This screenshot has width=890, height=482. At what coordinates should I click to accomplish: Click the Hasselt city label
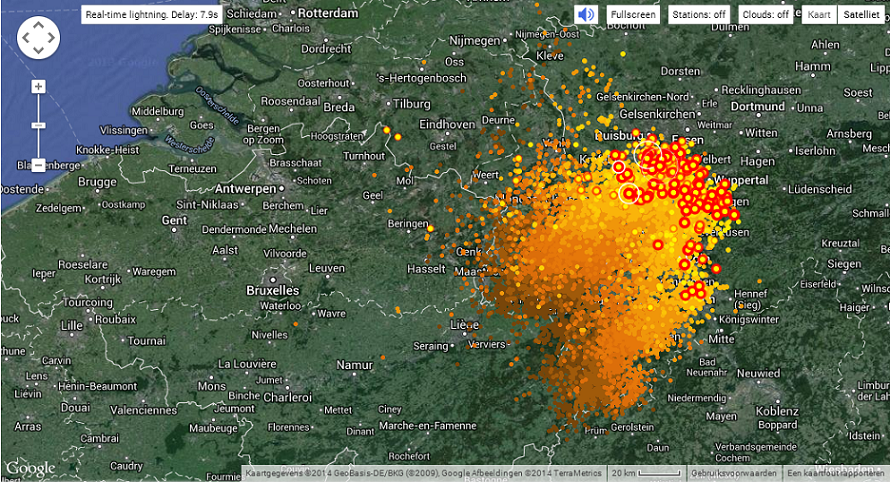tap(426, 269)
